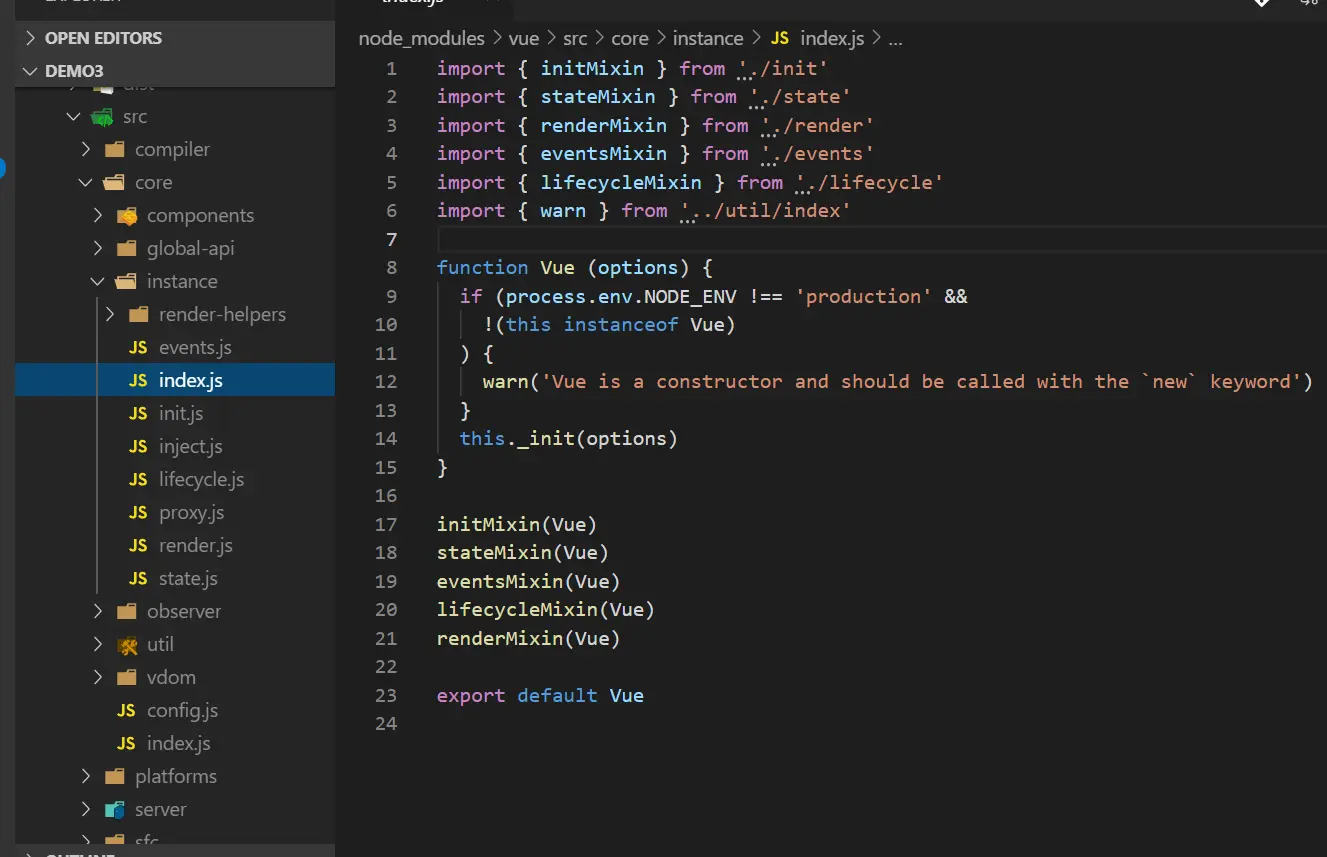Image resolution: width=1327 pixels, height=857 pixels.
Task: Click the global-api folder icon
Action: coord(127,249)
